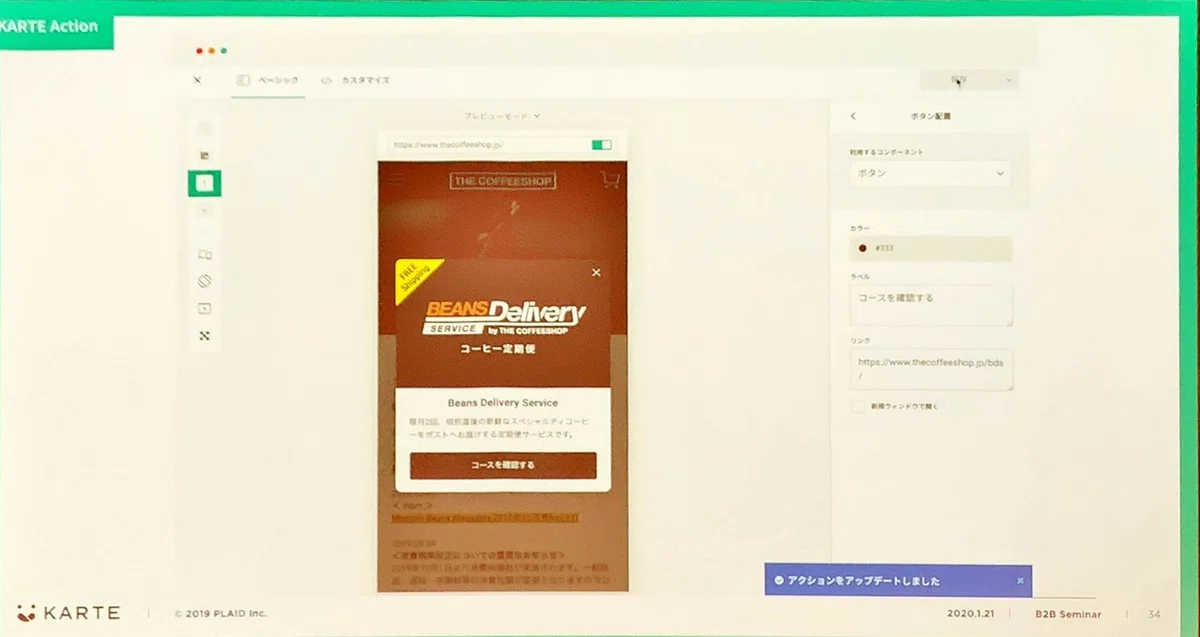Viewport: 1200px width, 637px height.
Task: Select the green highlighted sidebar tool
Action: point(205,183)
